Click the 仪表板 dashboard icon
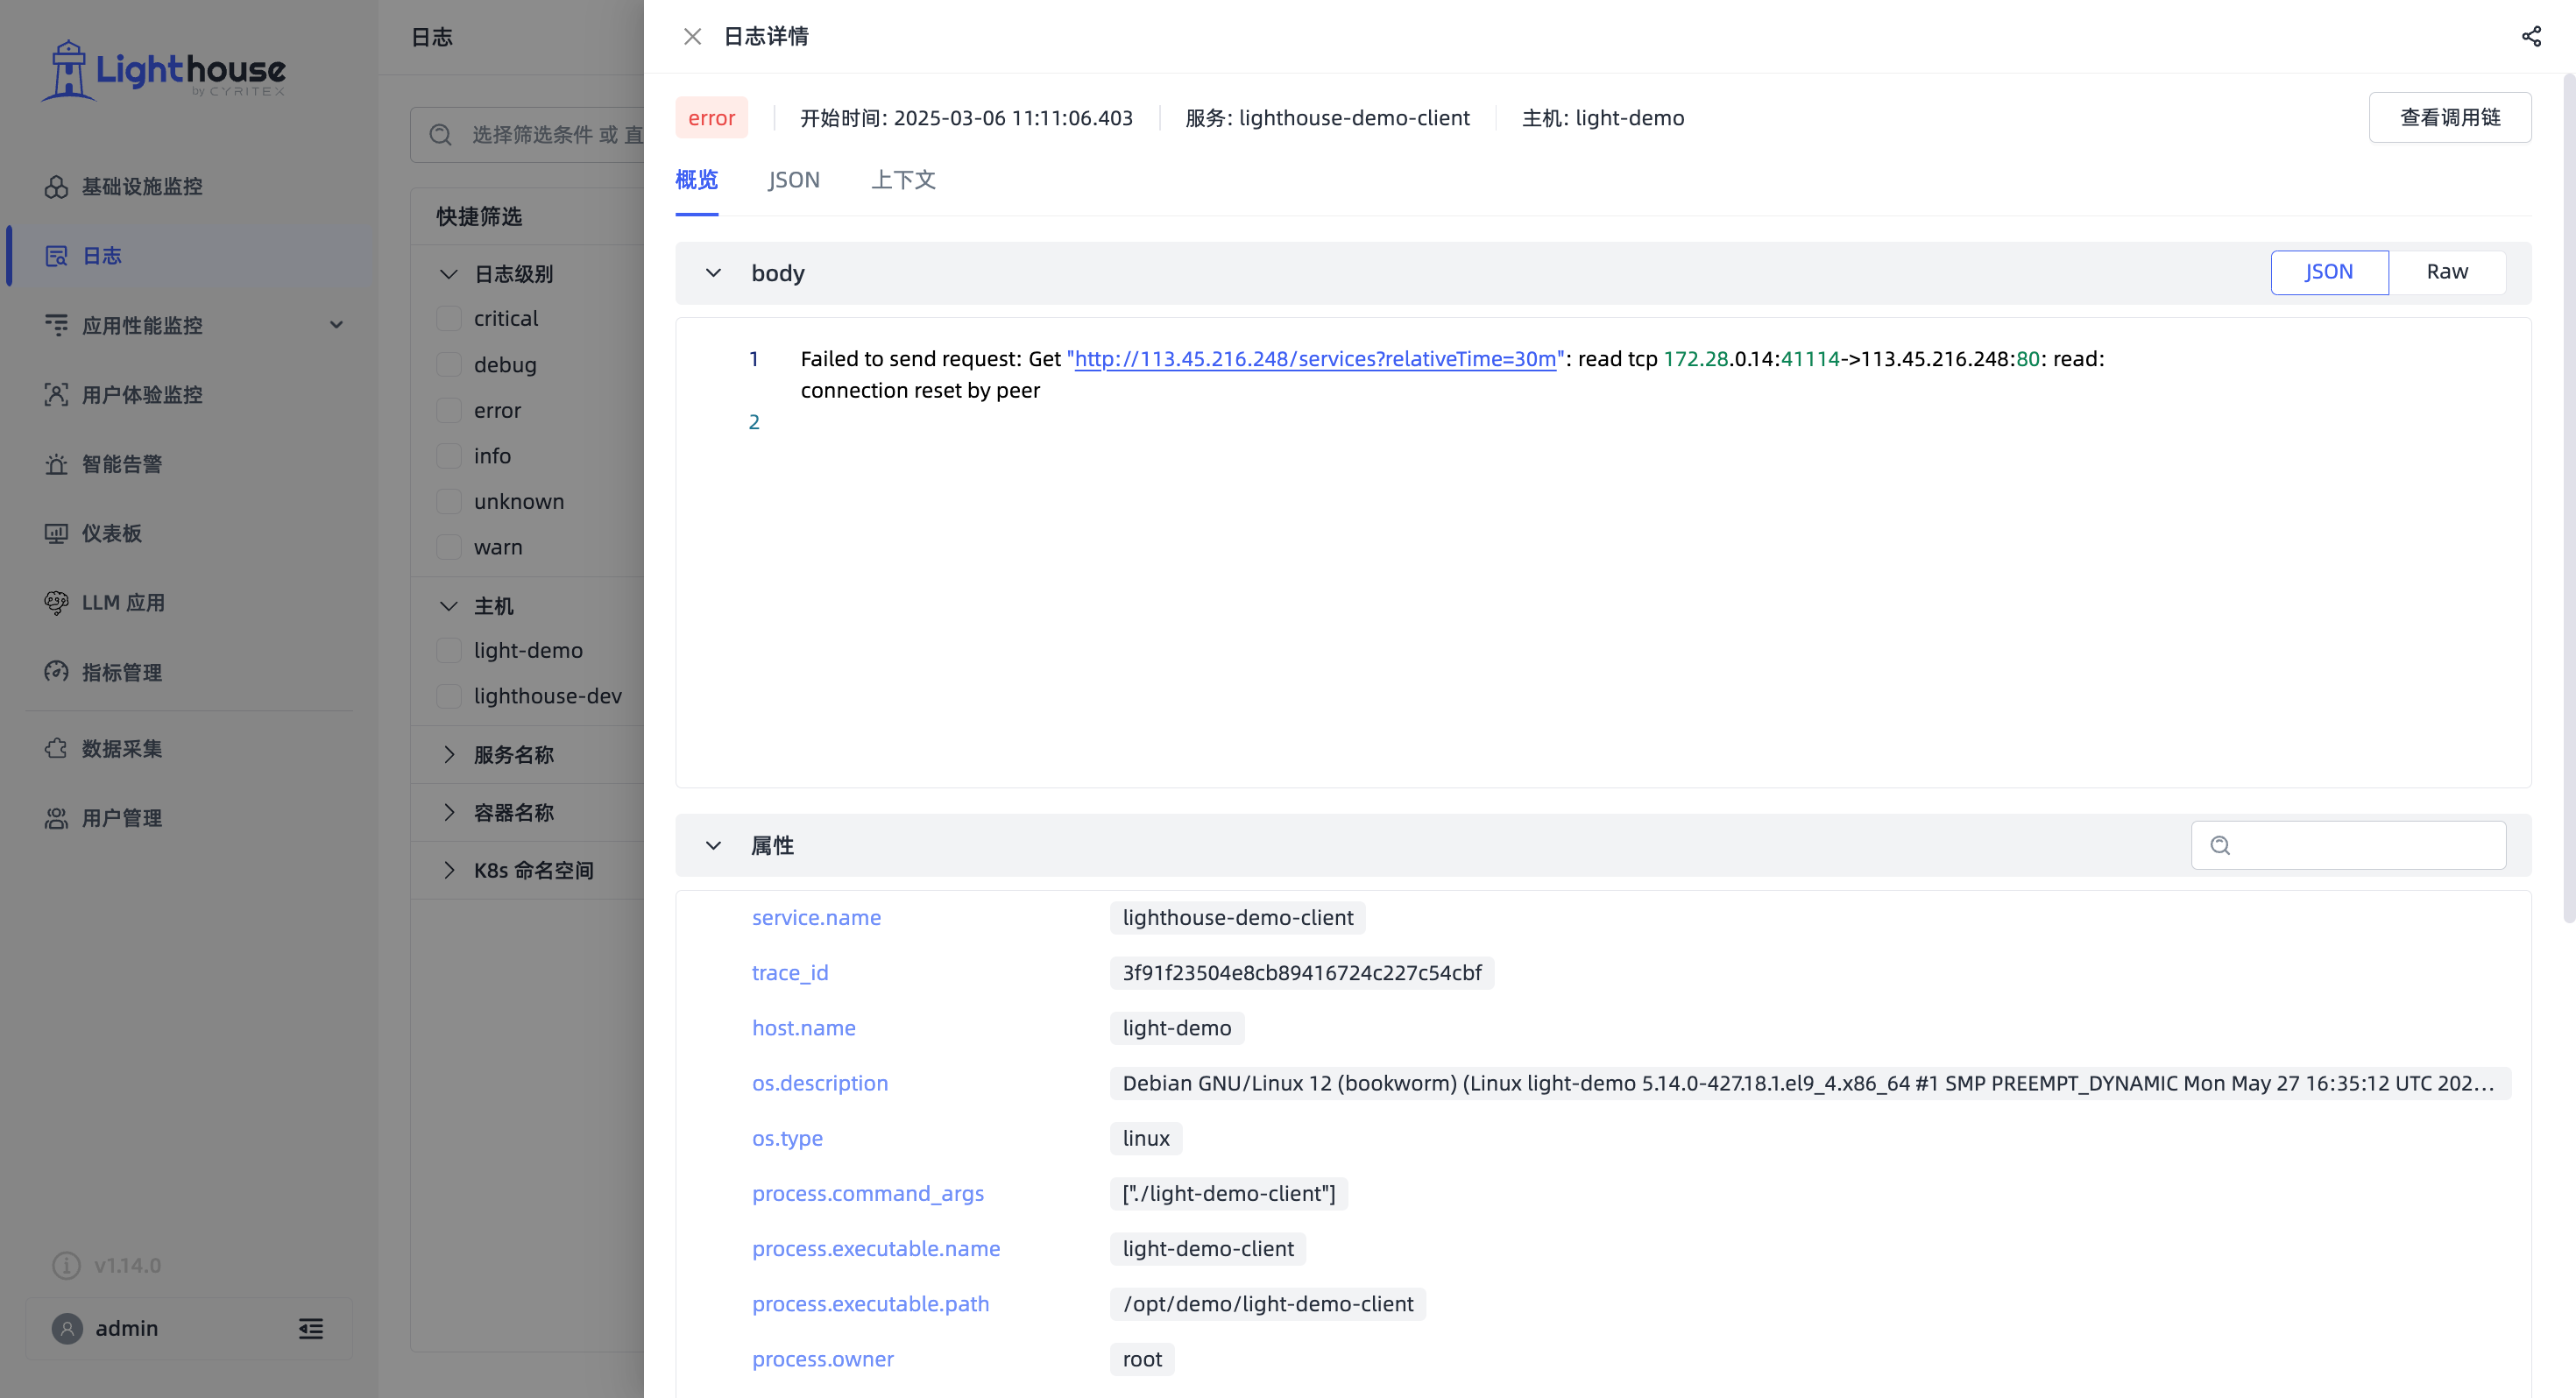Screen dimensions: 2576x1398 point(56,533)
